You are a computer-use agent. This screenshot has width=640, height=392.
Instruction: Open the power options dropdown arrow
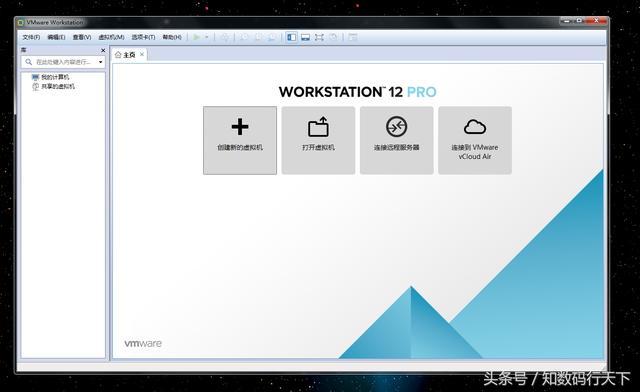(207, 37)
